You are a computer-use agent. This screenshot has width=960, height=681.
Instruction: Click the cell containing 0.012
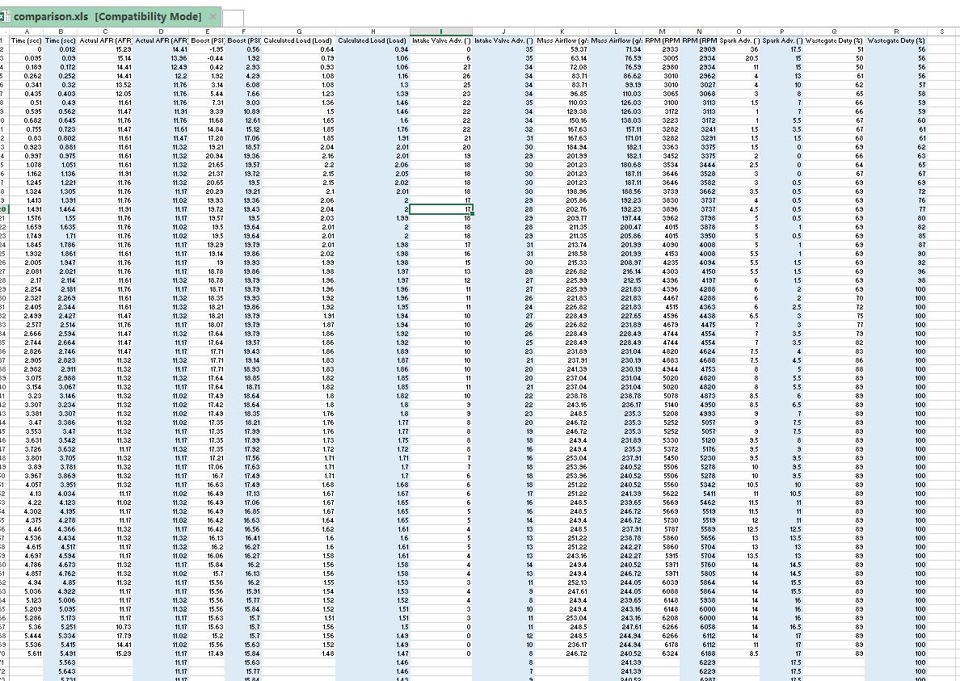61,50
